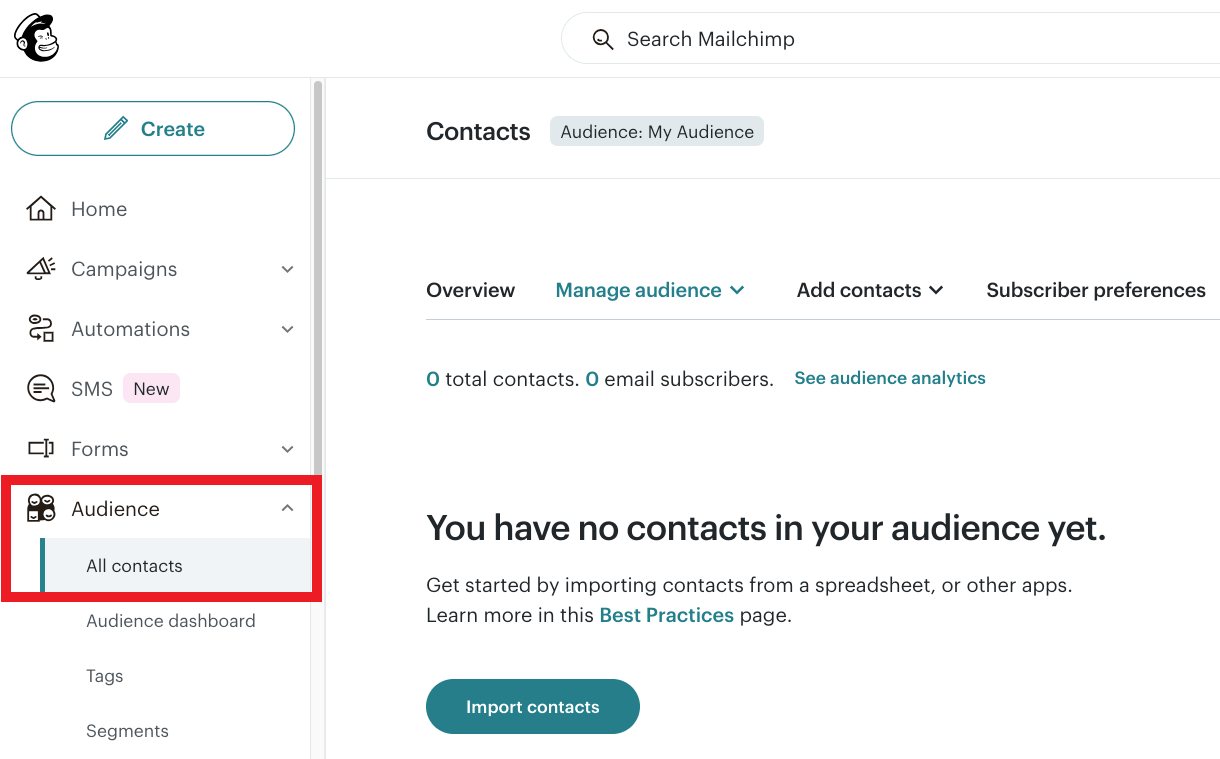
Task: Click the Import contacts button
Action: pyautogui.click(x=533, y=707)
